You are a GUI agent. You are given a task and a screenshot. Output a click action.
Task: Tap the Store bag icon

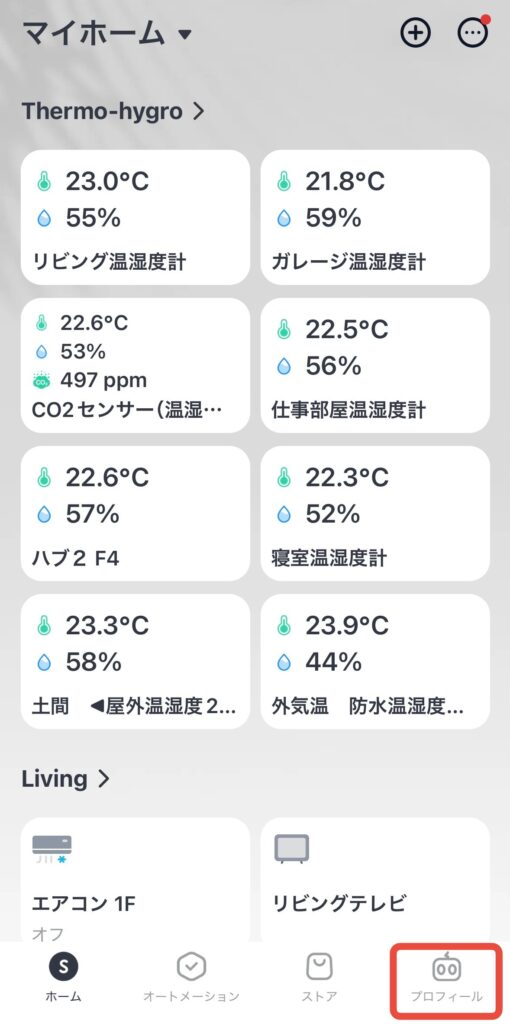coord(319,966)
